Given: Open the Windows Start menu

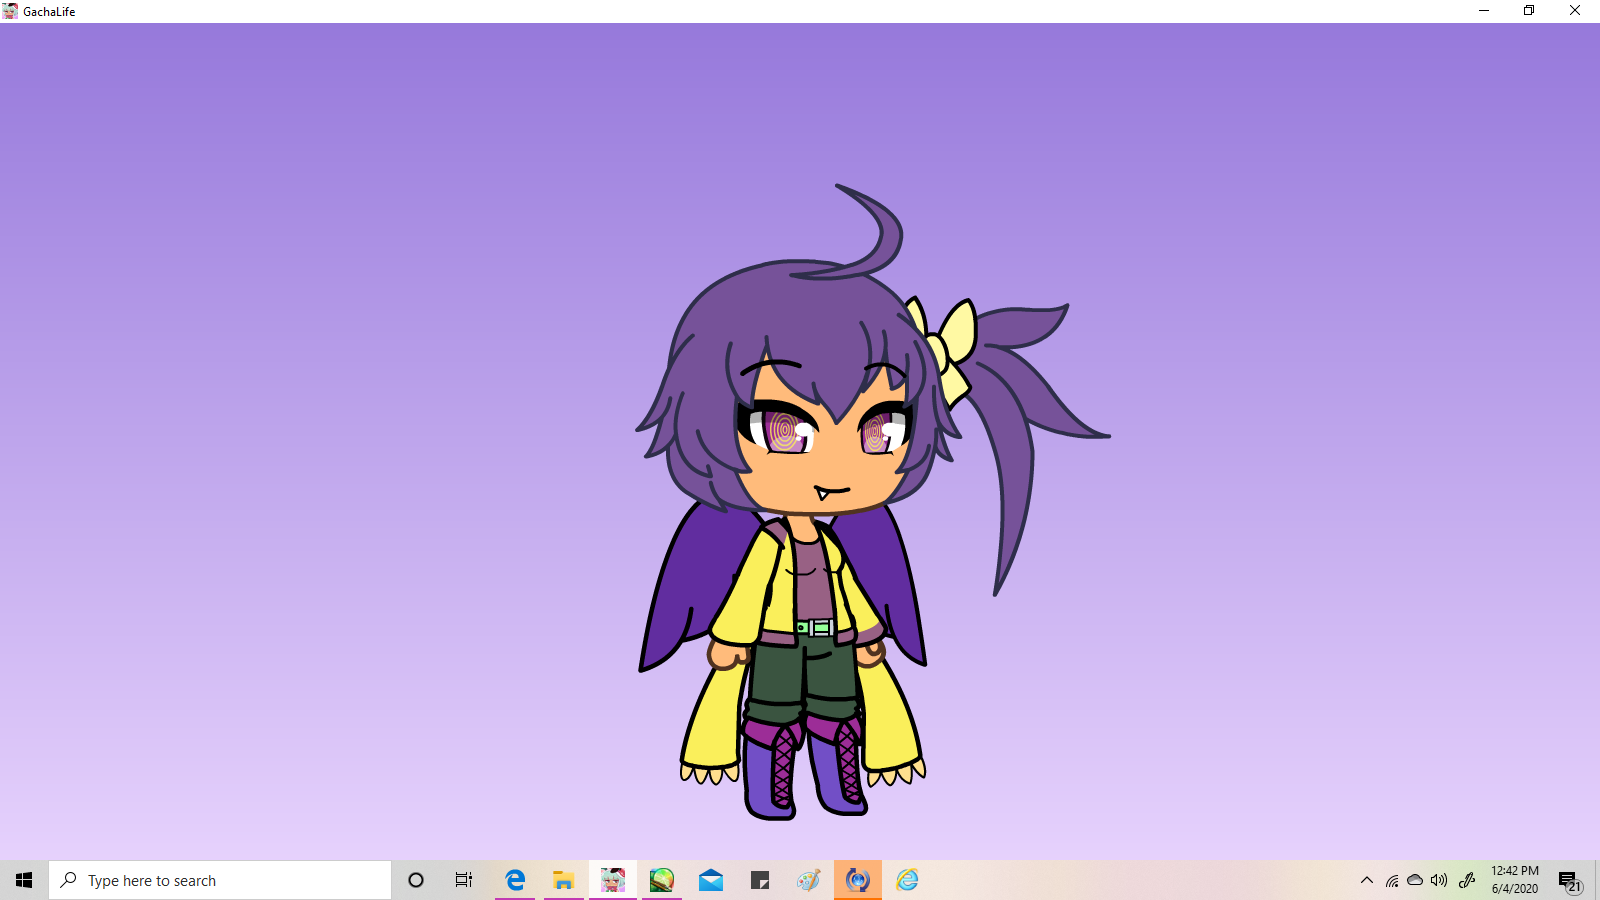Looking at the screenshot, I should (x=24, y=880).
